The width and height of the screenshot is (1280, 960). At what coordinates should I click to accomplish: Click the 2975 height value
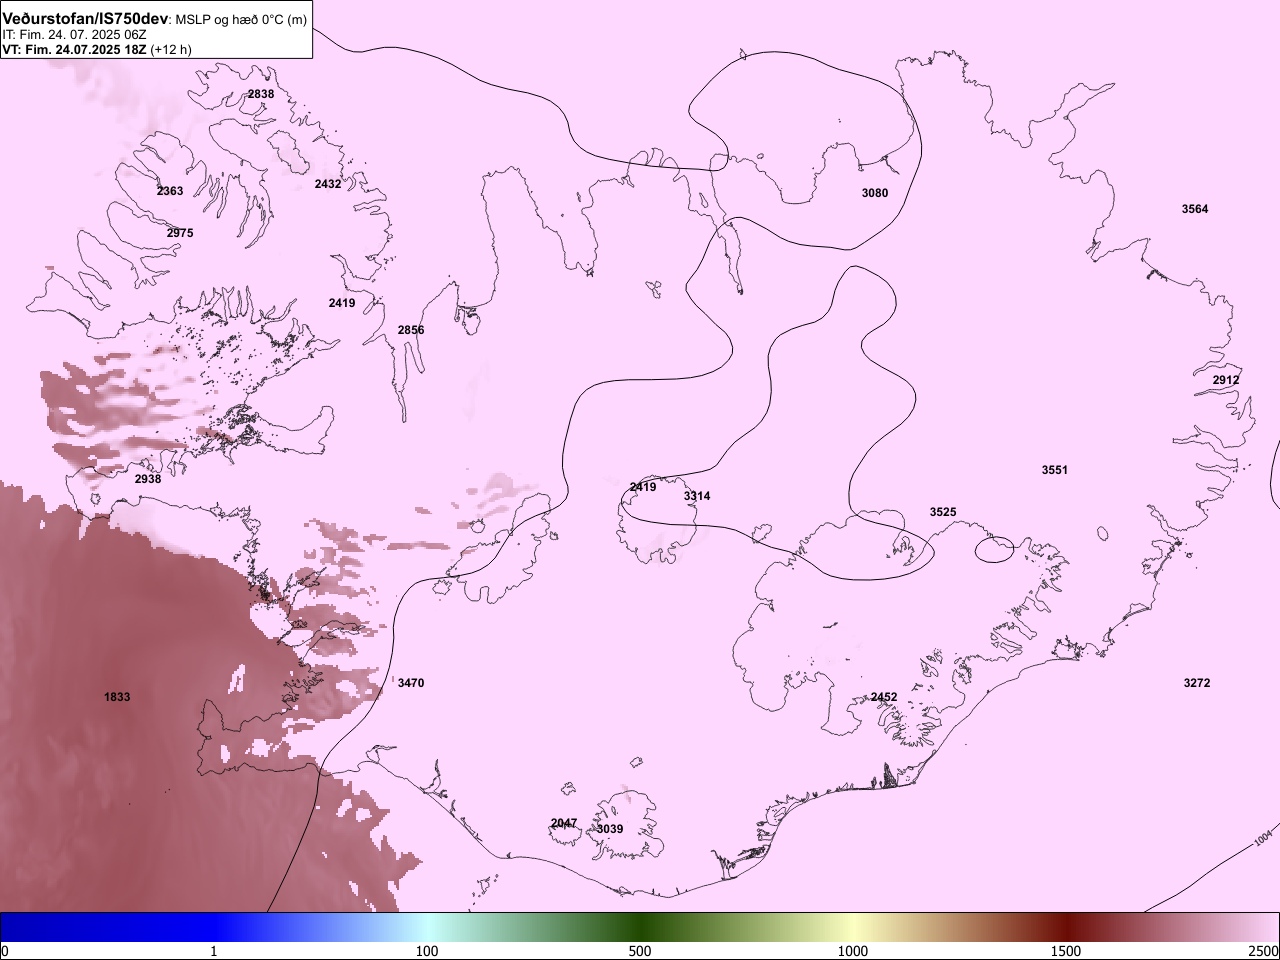(180, 233)
